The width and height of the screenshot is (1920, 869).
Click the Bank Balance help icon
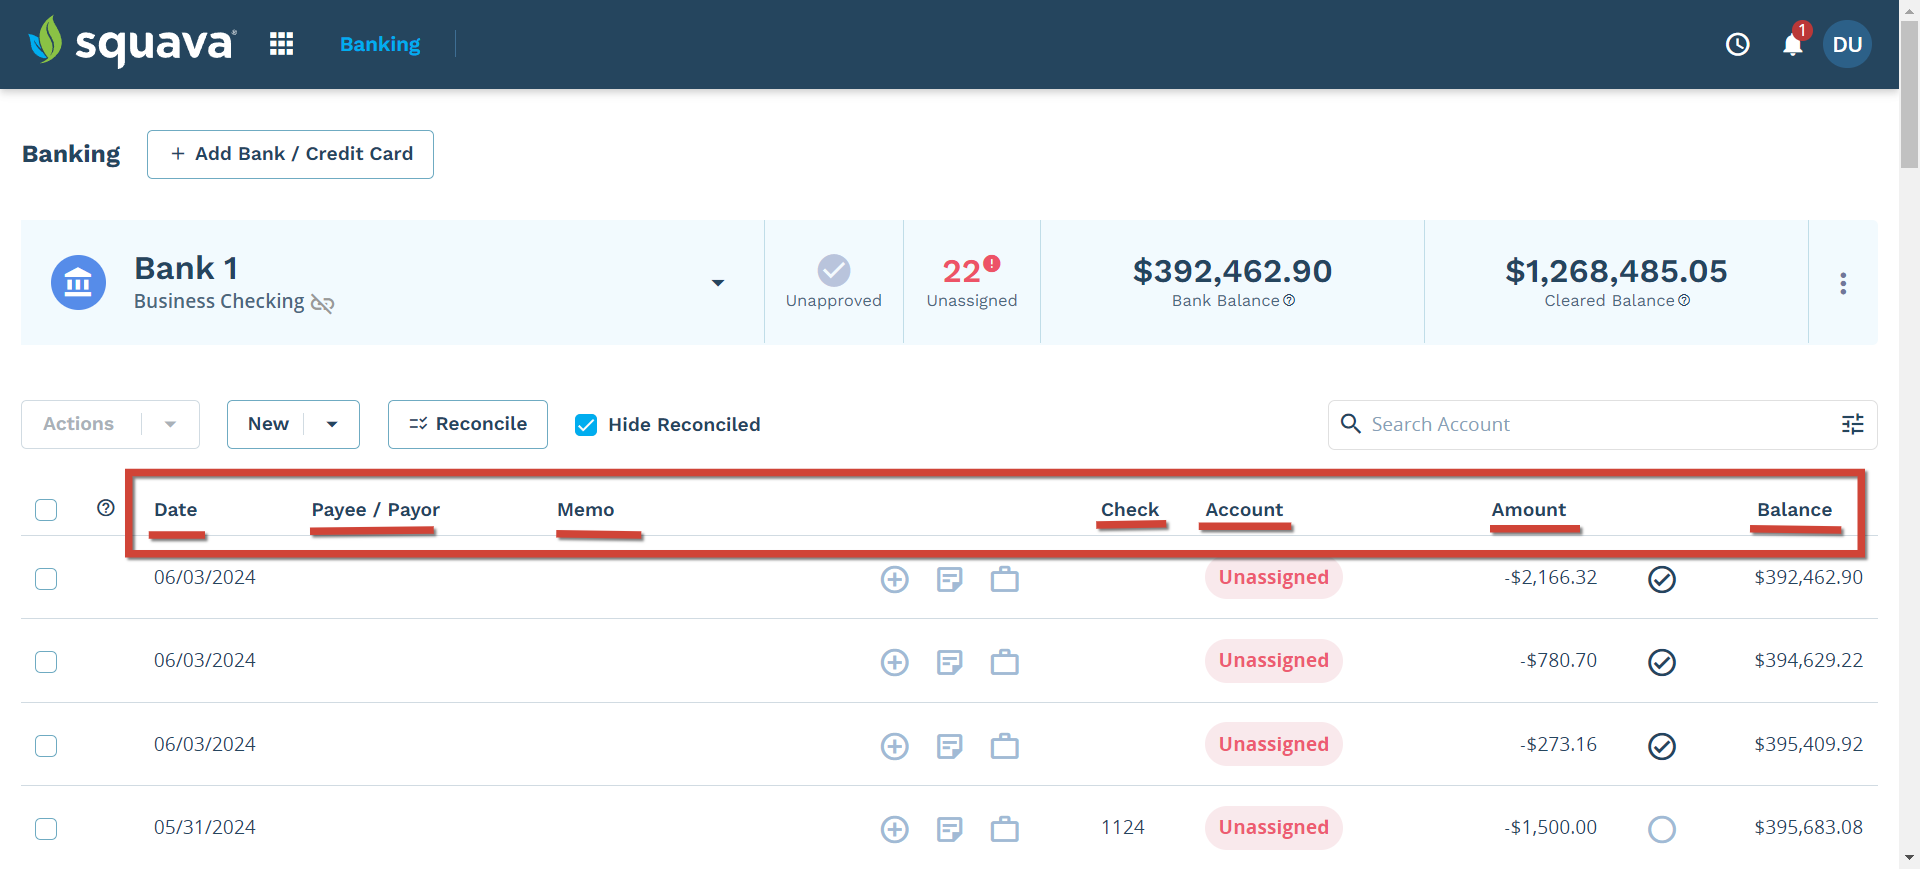click(x=1289, y=300)
